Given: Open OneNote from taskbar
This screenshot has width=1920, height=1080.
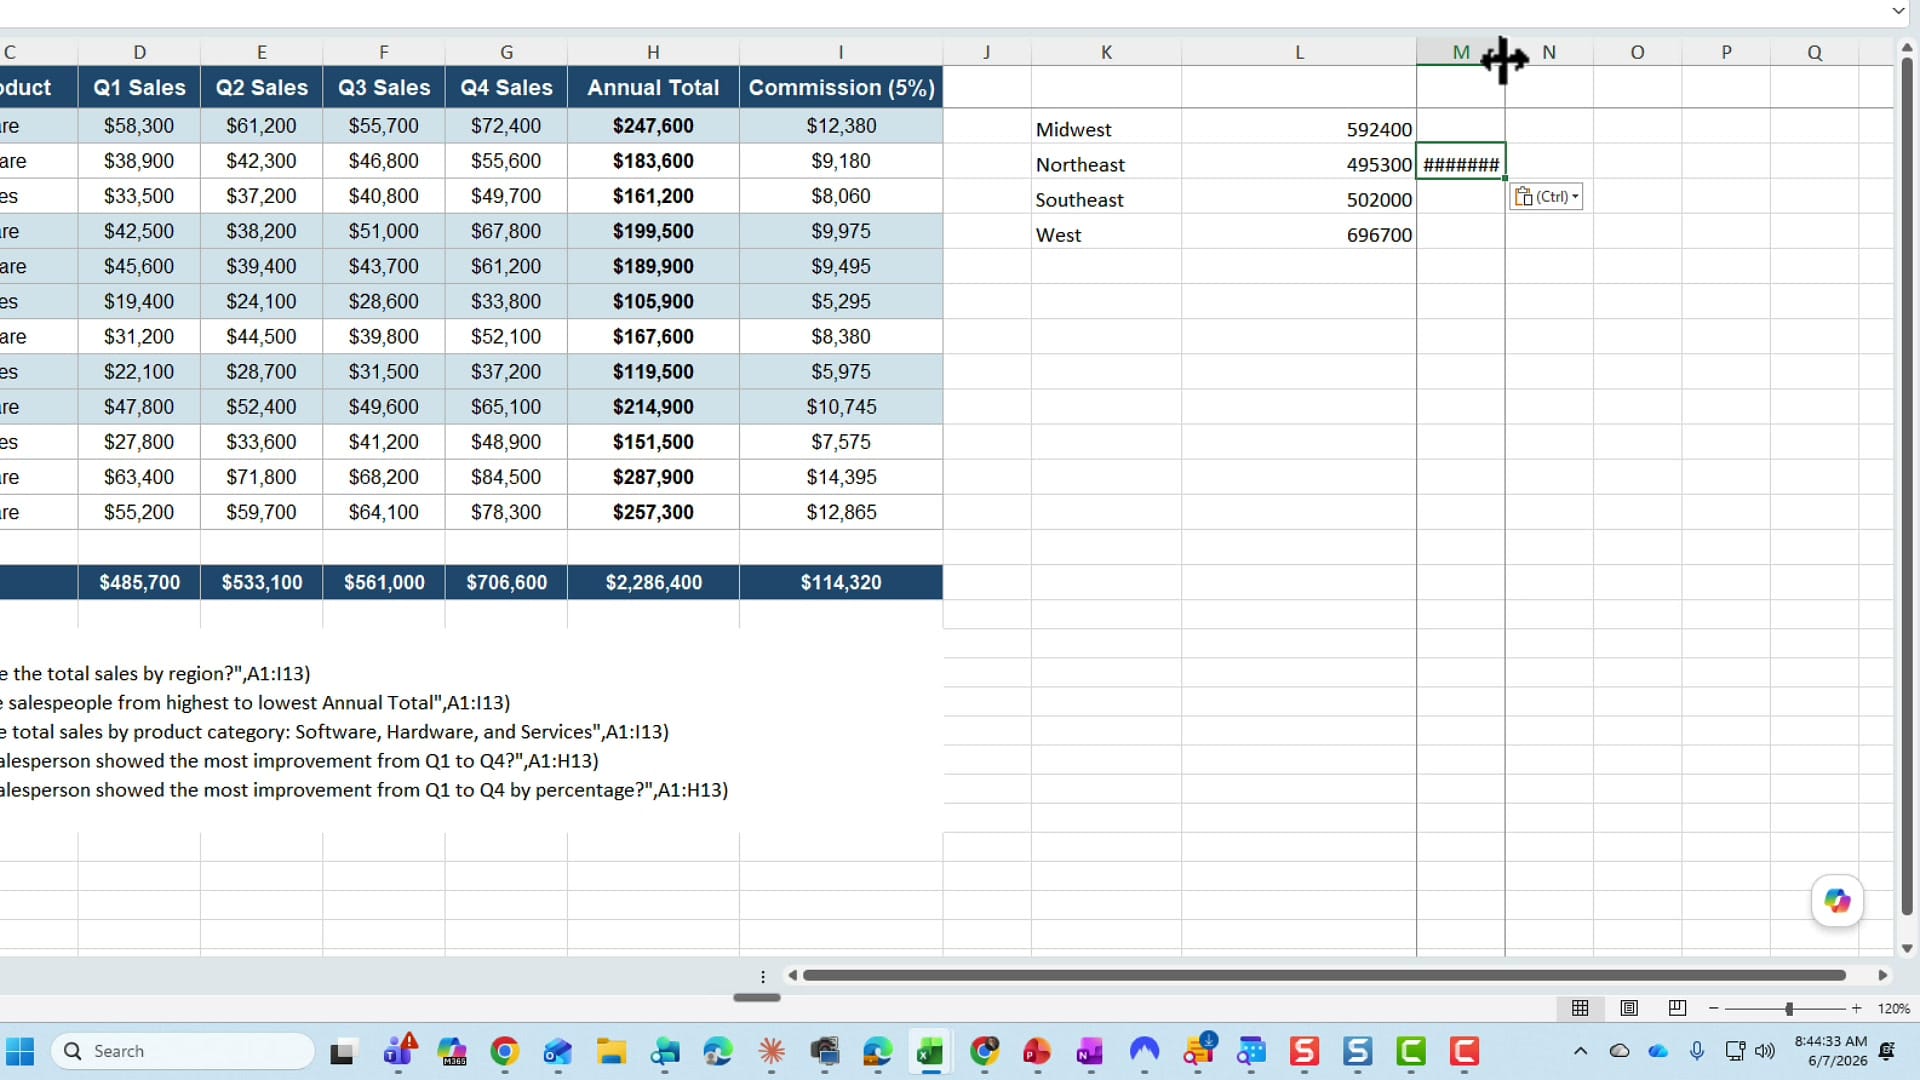Looking at the screenshot, I should click(1090, 1051).
